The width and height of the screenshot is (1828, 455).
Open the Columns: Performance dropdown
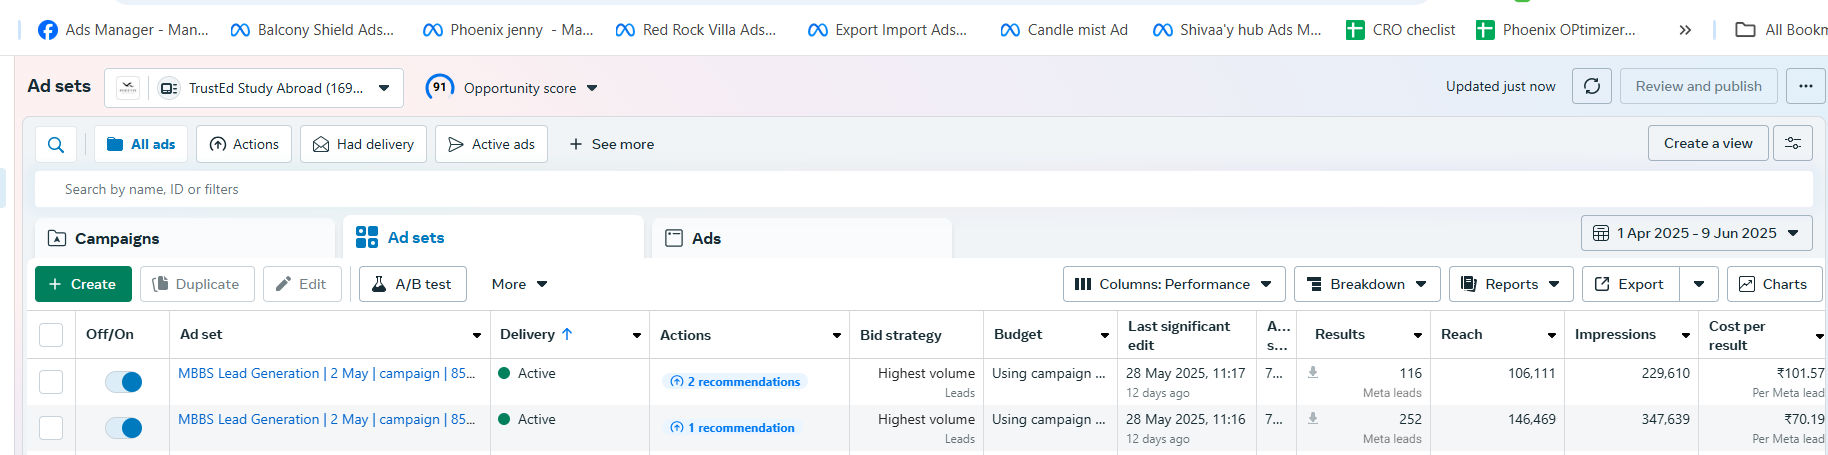pos(1174,284)
